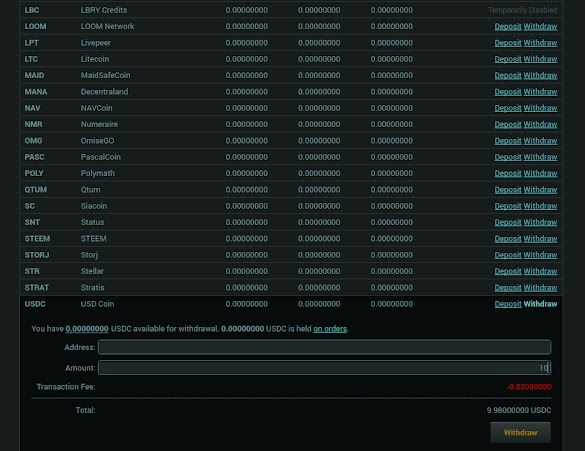Open the on orders link
This screenshot has width=585, height=451.
330,329
